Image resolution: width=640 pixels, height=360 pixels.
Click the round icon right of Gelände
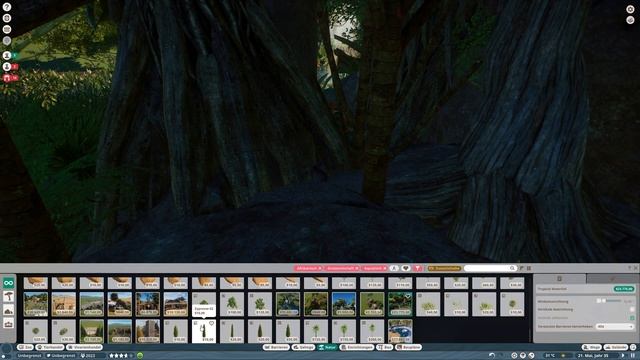(633, 347)
